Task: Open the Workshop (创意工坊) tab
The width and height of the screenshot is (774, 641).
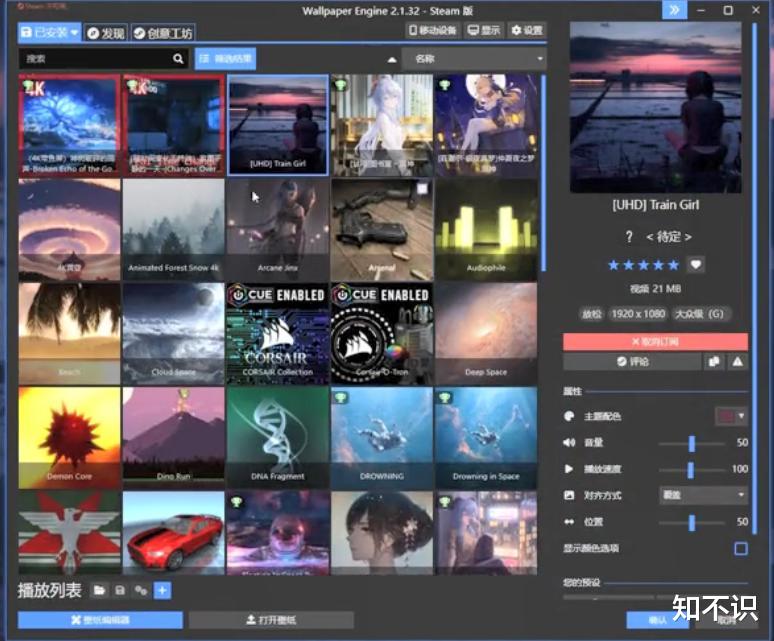Action: point(163,33)
